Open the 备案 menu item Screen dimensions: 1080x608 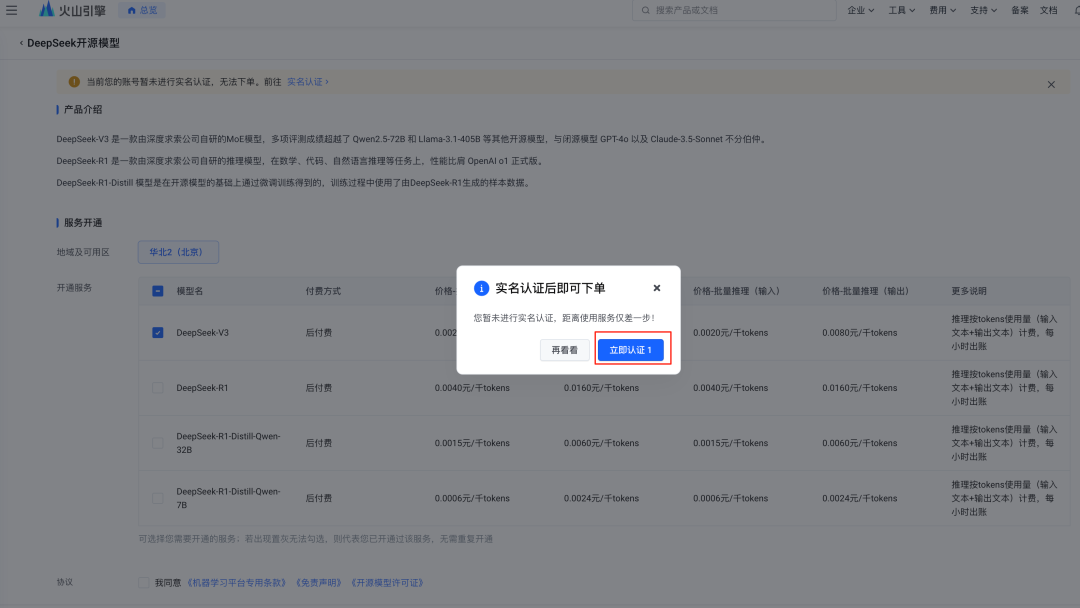click(1019, 10)
